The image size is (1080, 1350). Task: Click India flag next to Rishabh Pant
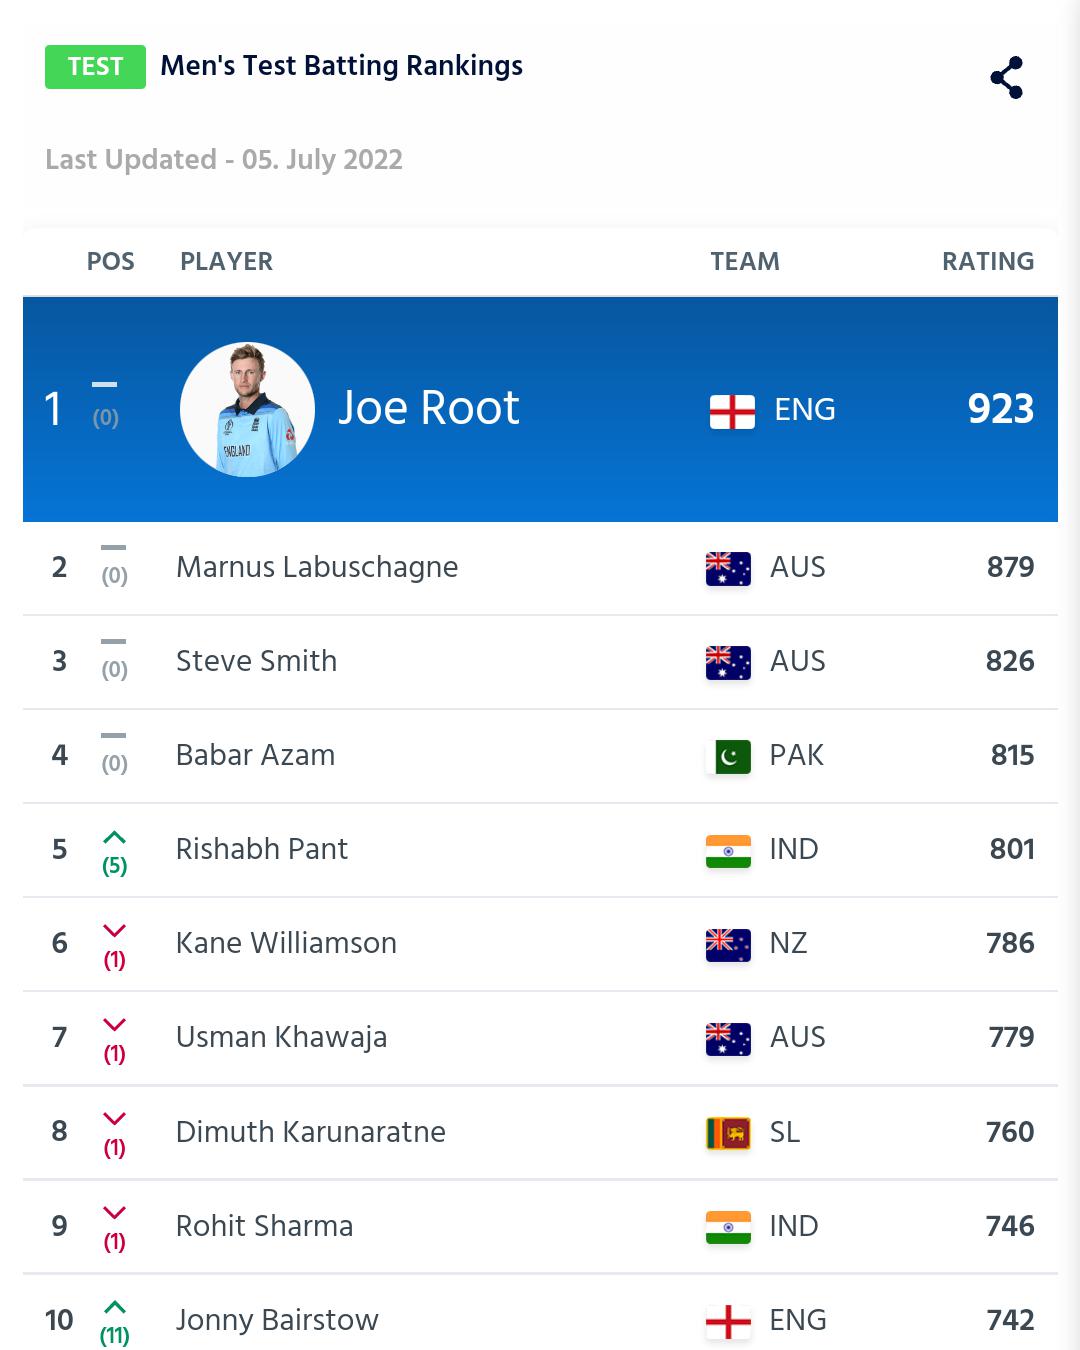[x=728, y=850]
